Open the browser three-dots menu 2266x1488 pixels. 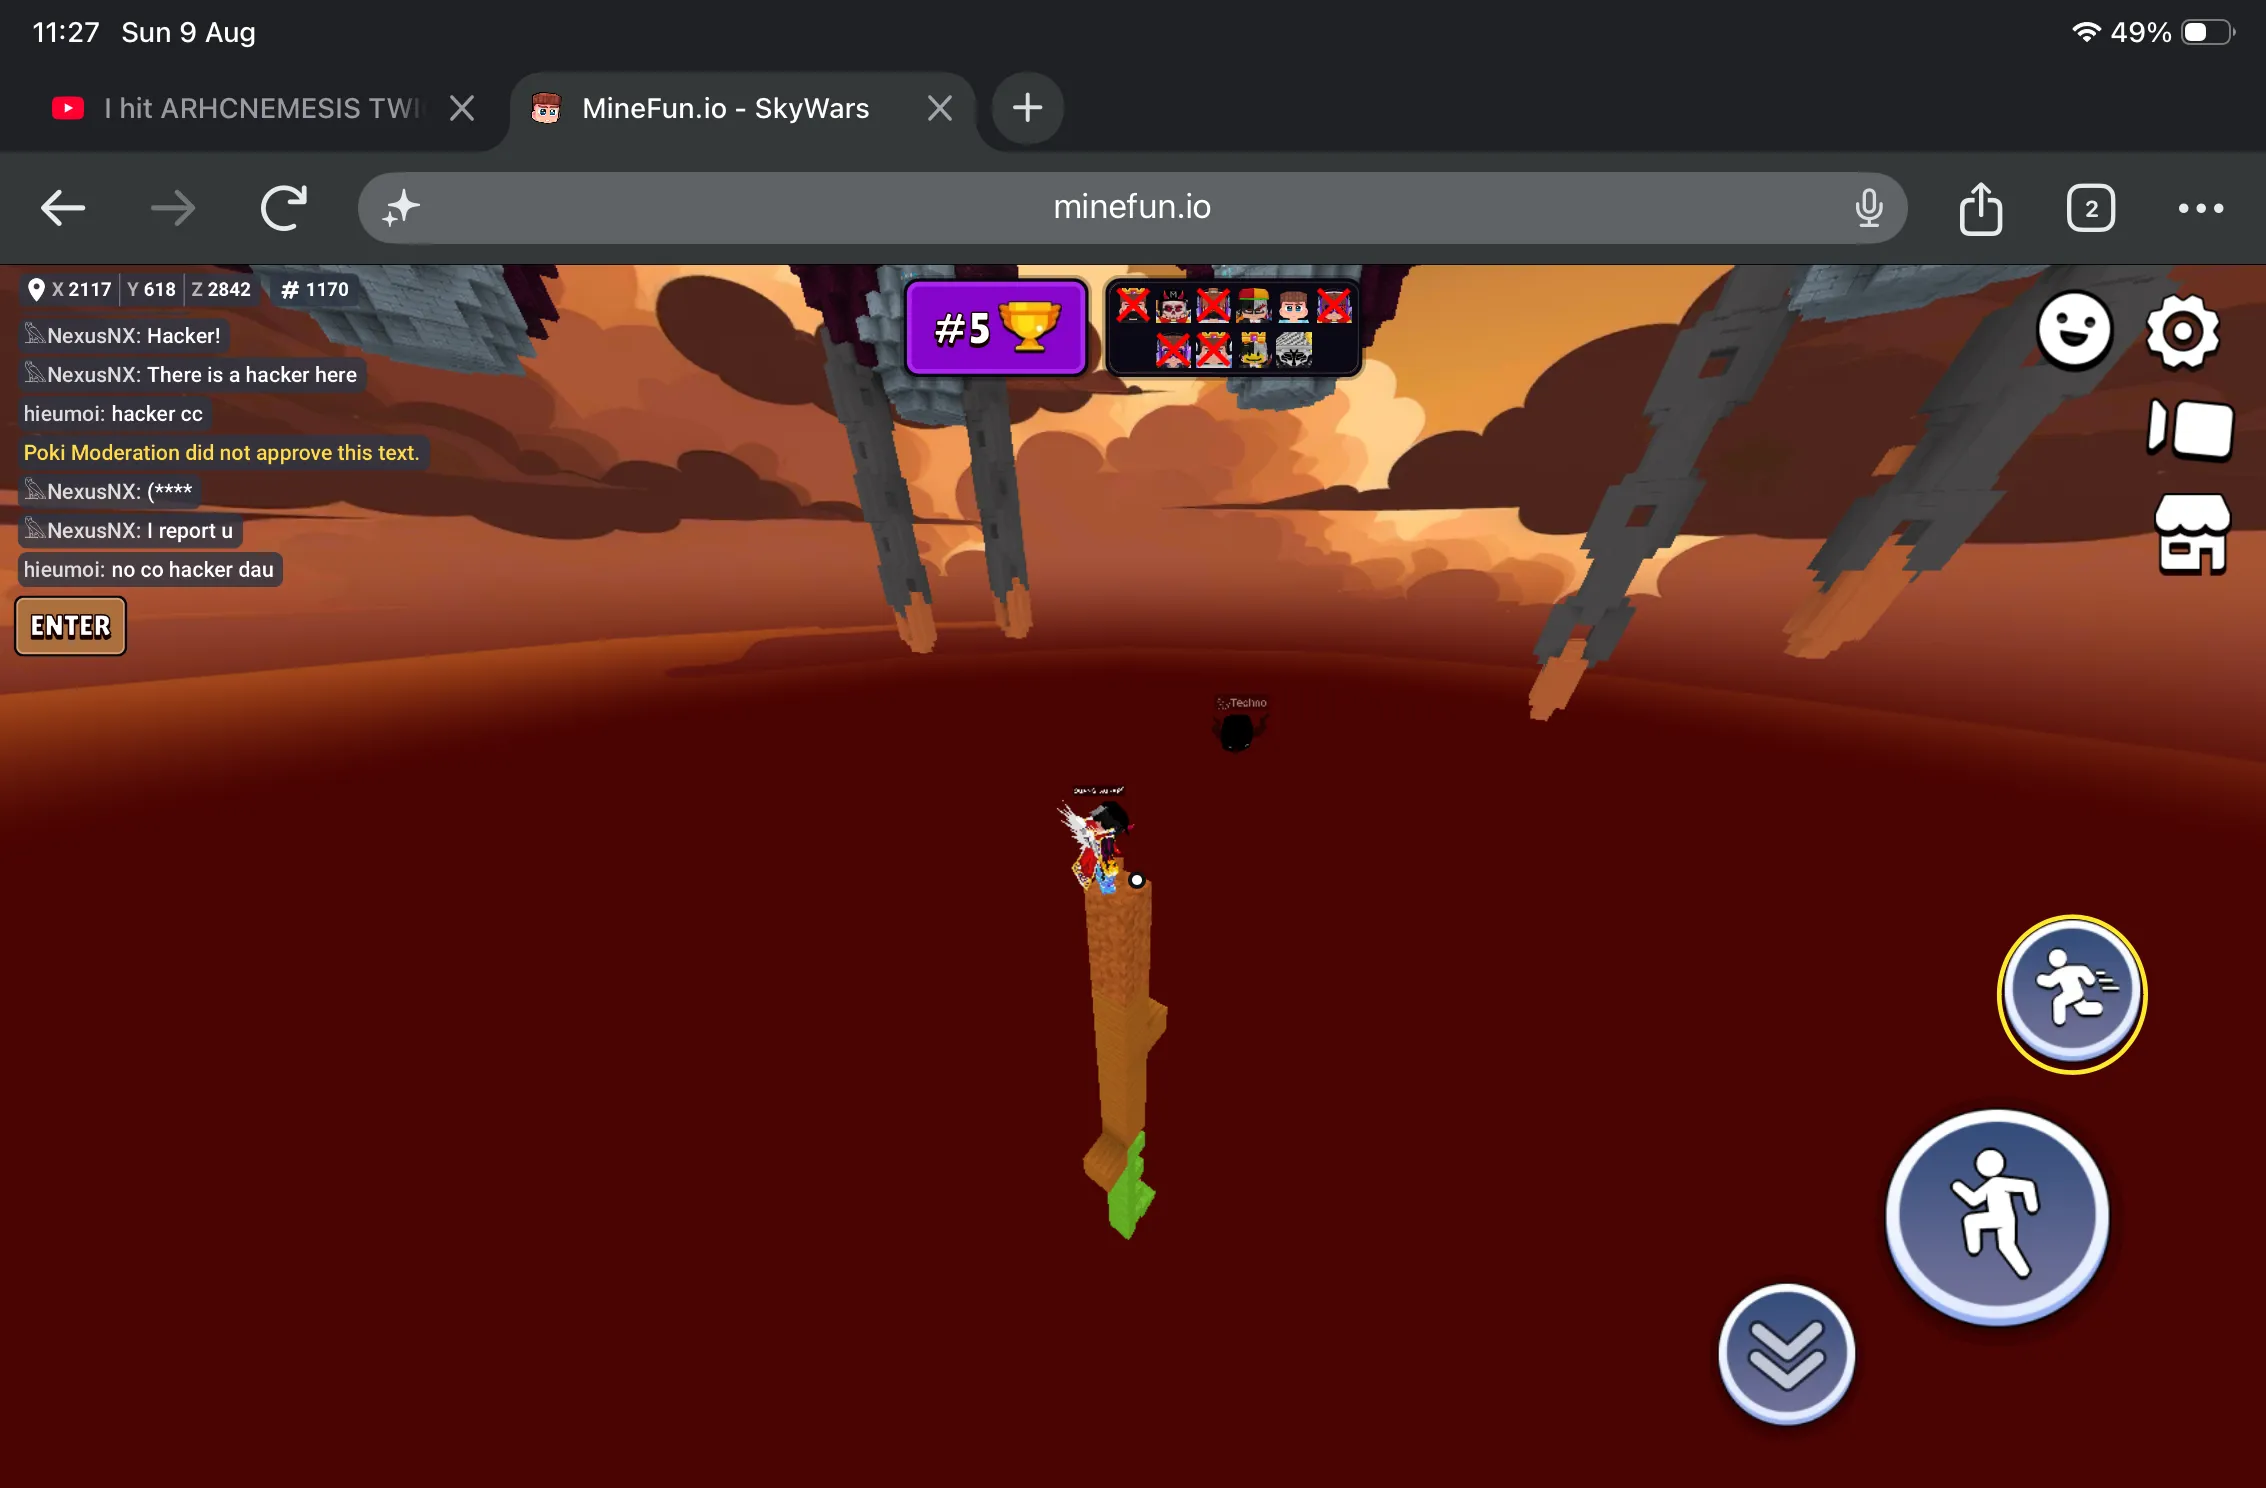coord(2201,208)
